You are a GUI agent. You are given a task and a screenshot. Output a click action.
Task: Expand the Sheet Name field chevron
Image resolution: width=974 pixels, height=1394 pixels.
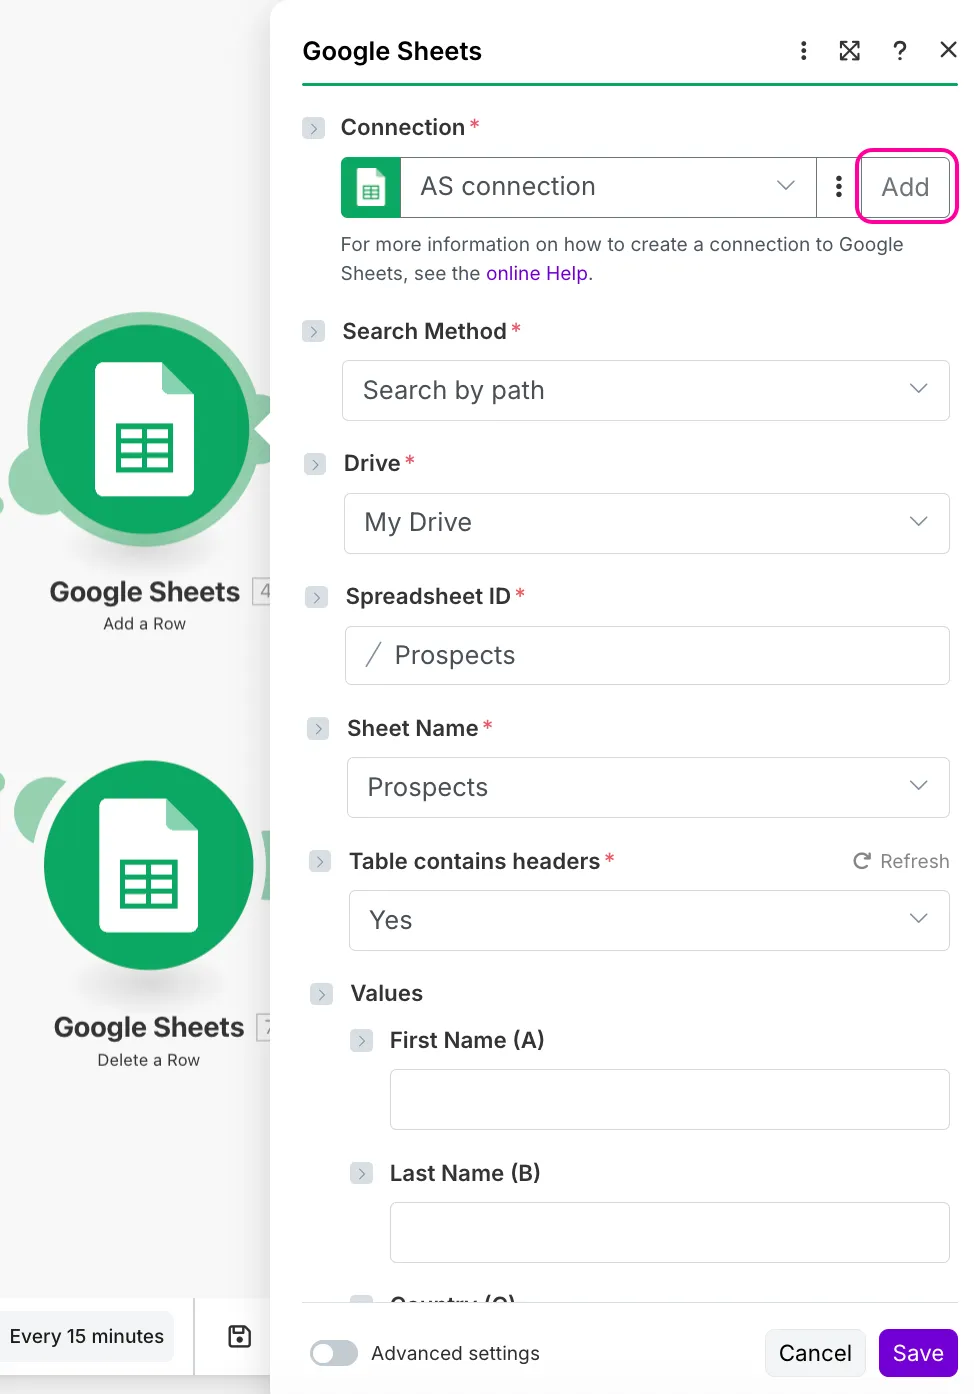318,729
